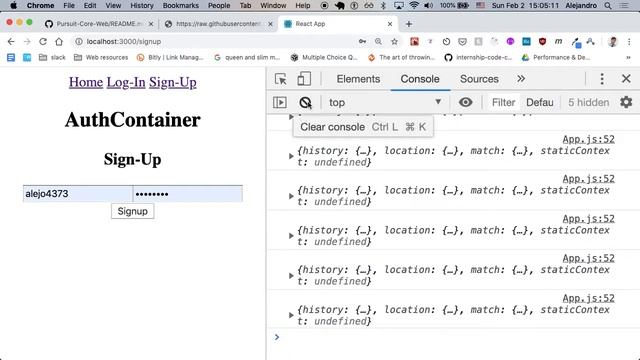
Task: Open the Bitly Link Manager bookmark
Action: (x=170, y=58)
